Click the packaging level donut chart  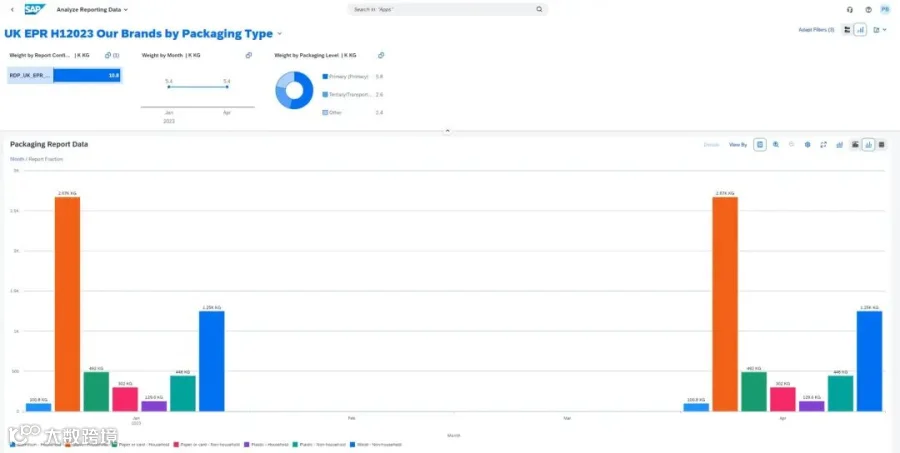click(294, 90)
